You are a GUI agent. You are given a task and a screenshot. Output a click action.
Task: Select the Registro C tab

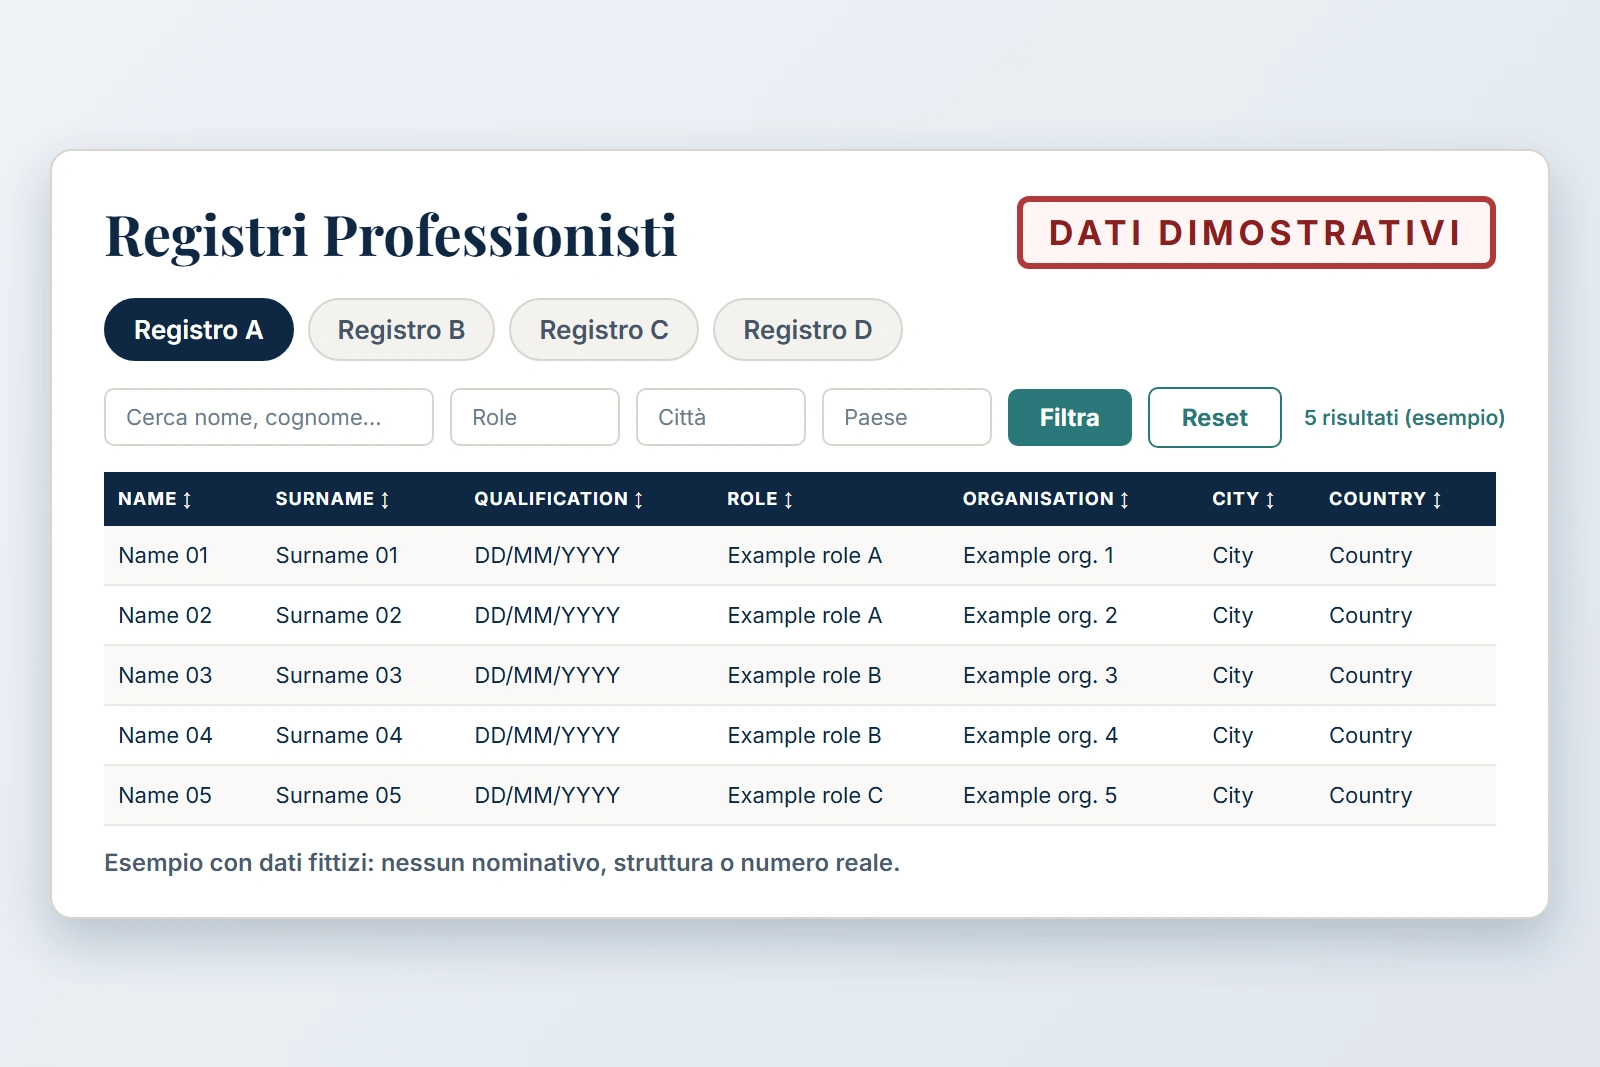click(604, 330)
